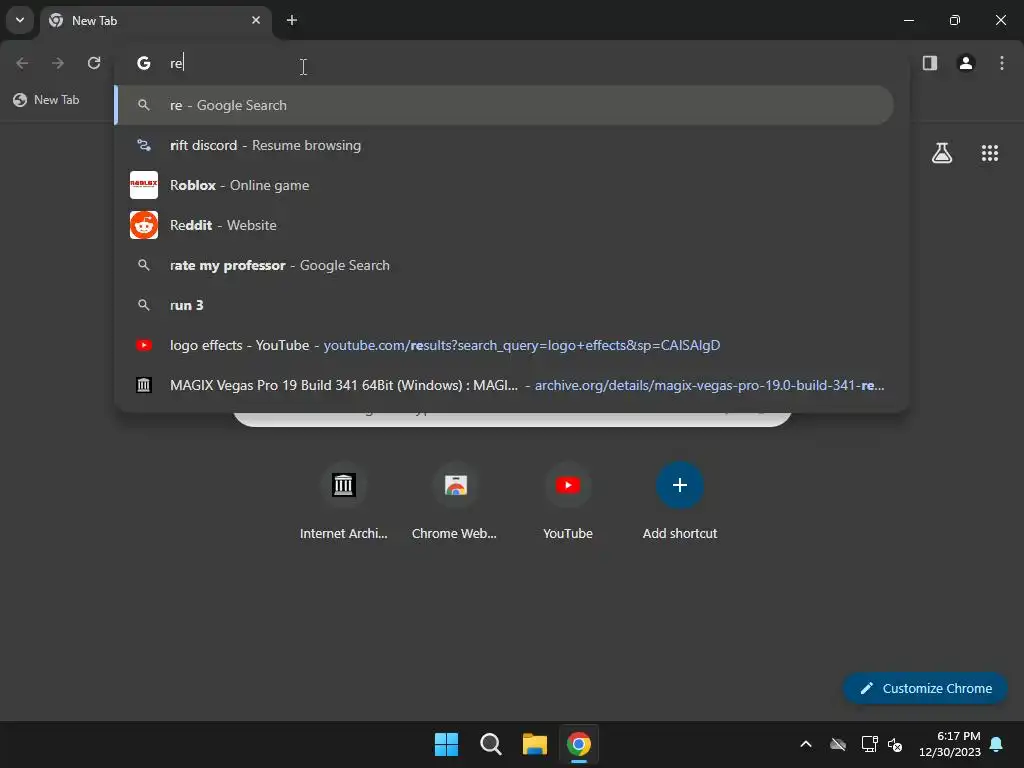Image resolution: width=1024 pixels, height=768 pixels.
Task: Click the YouTube icon in suggestion row
Action: [x=144, y=345]
